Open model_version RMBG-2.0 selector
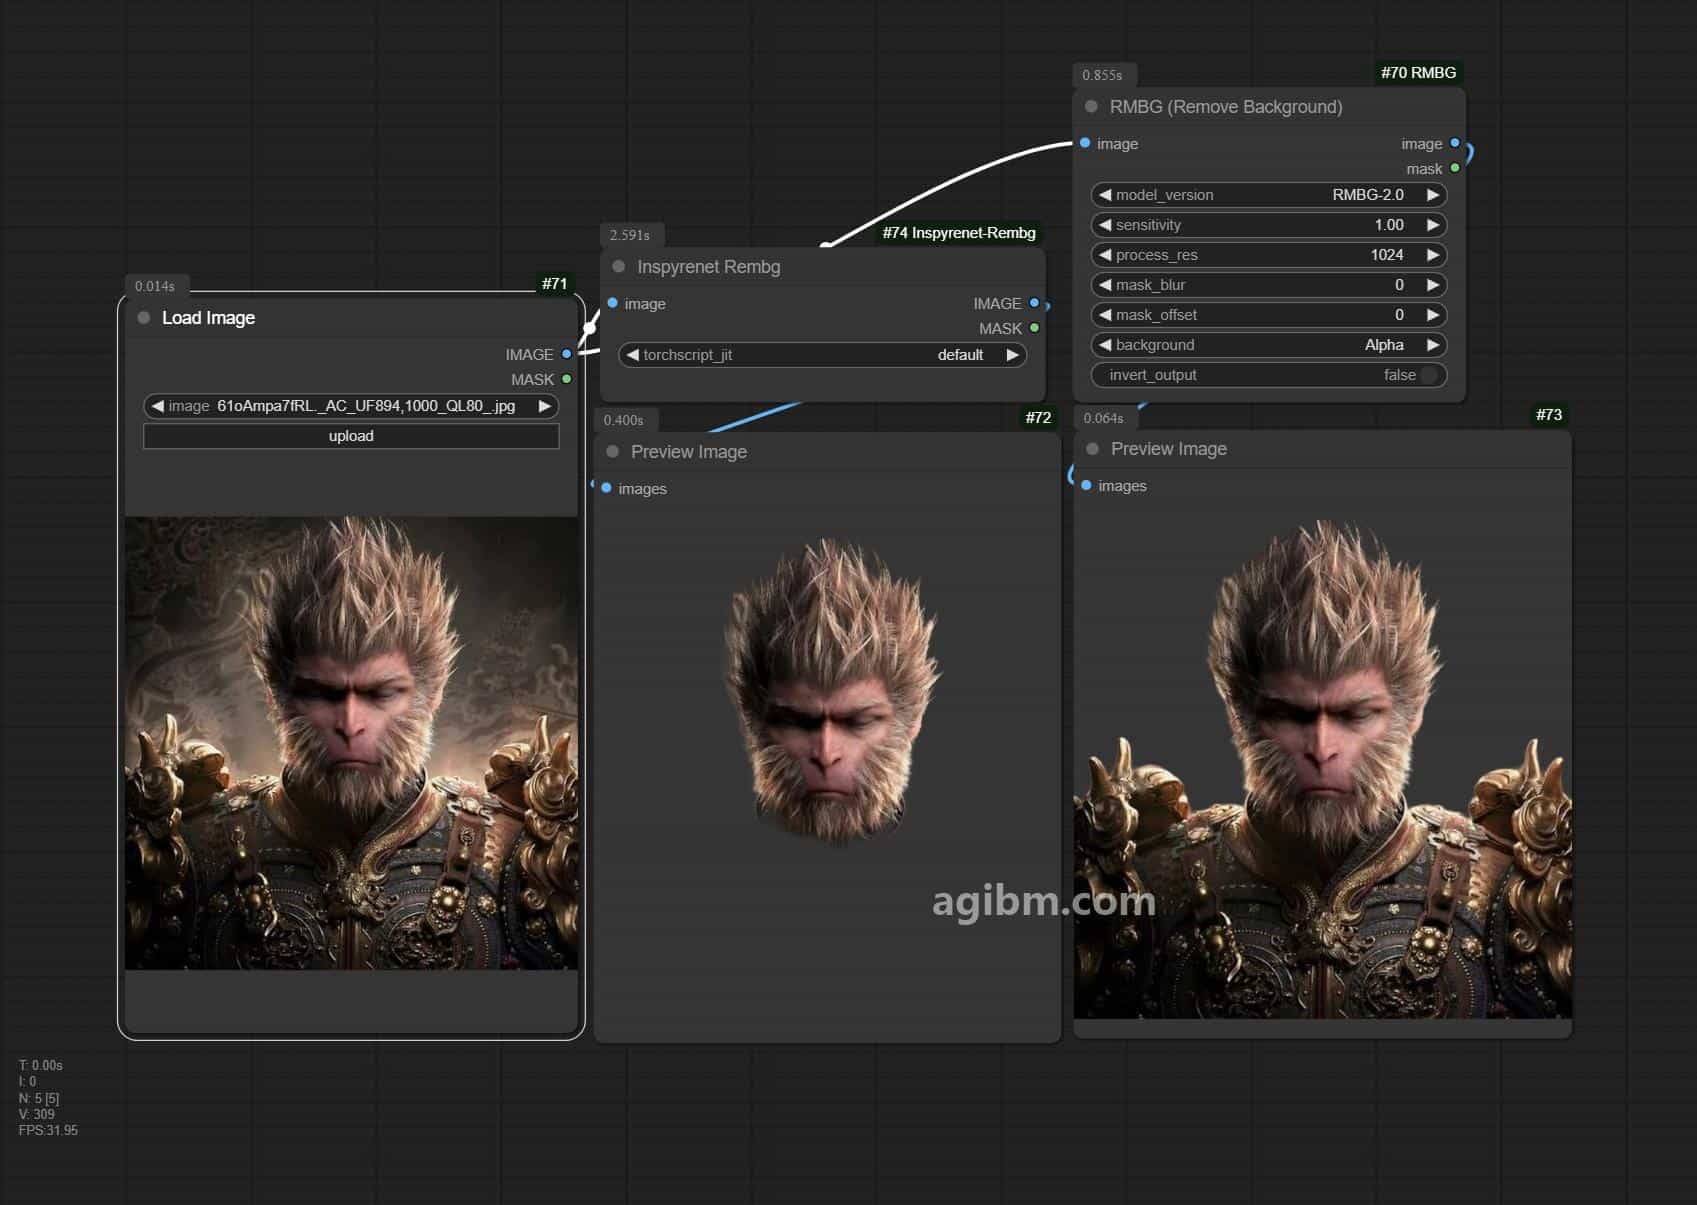This screenshot has width=1697, height=1205. pyautogui.click(x=1269, y=195)
